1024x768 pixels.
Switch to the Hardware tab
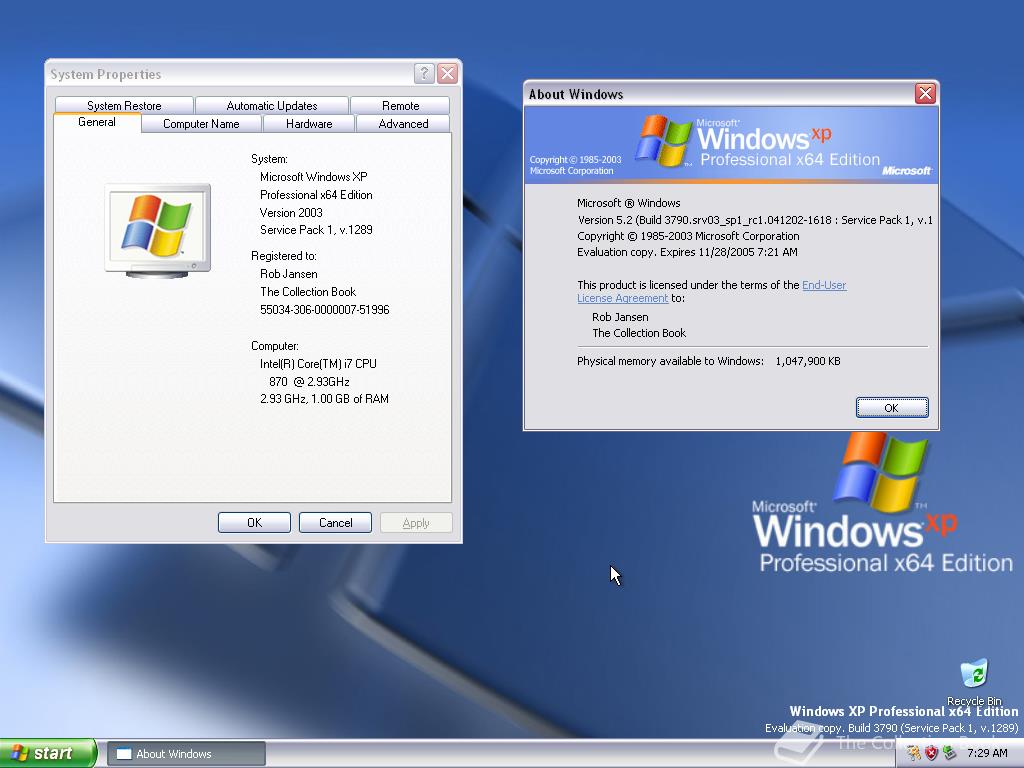tap(309, 123)
